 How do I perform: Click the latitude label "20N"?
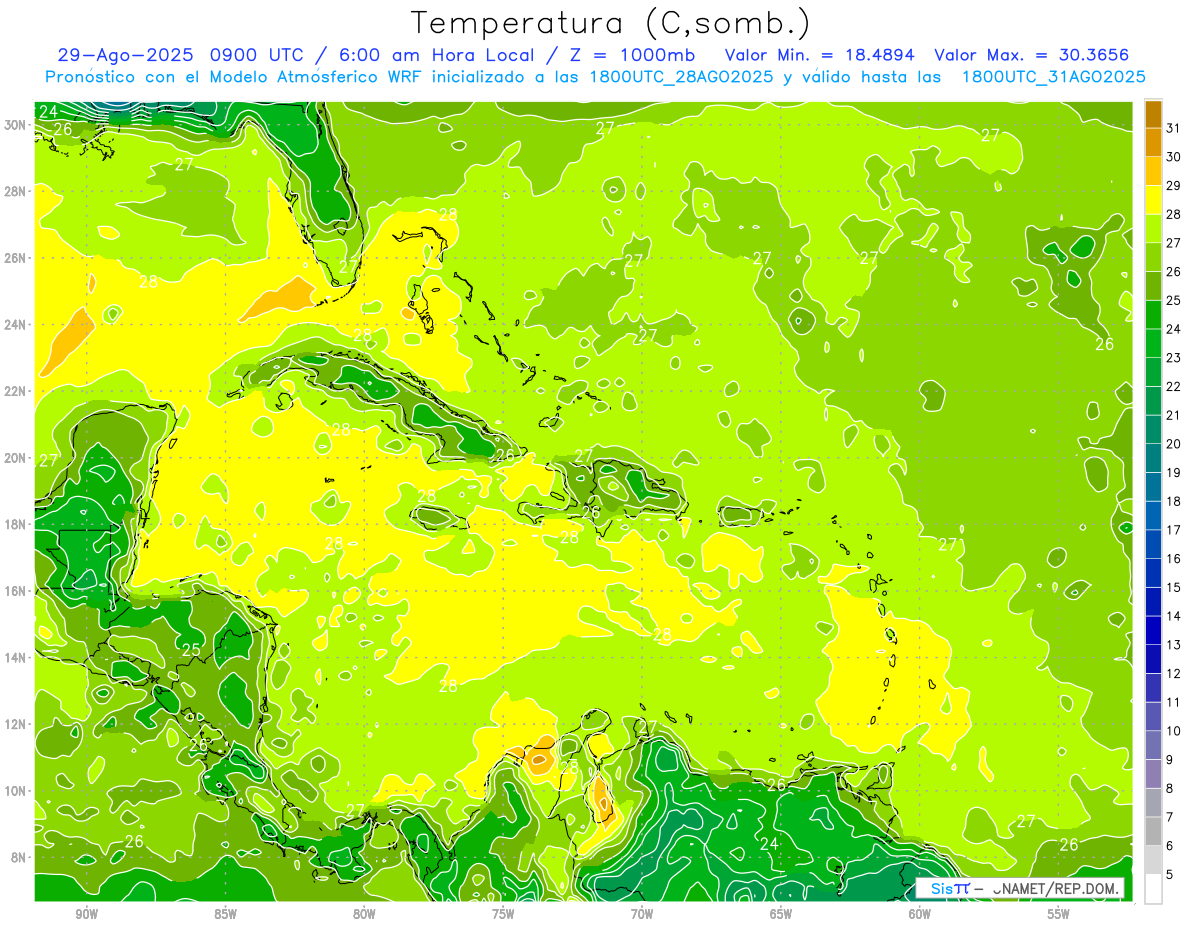click(x=15, y=458)
